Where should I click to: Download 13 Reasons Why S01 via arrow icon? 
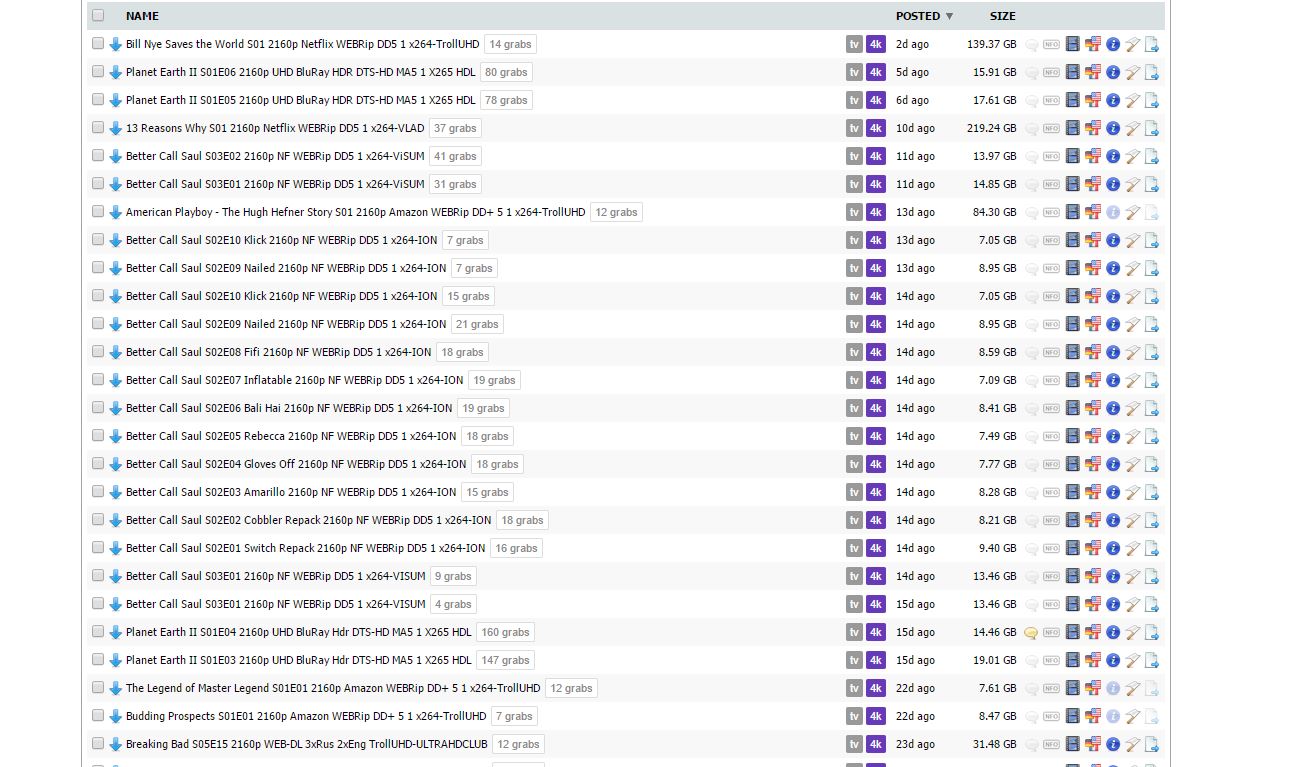115,128
